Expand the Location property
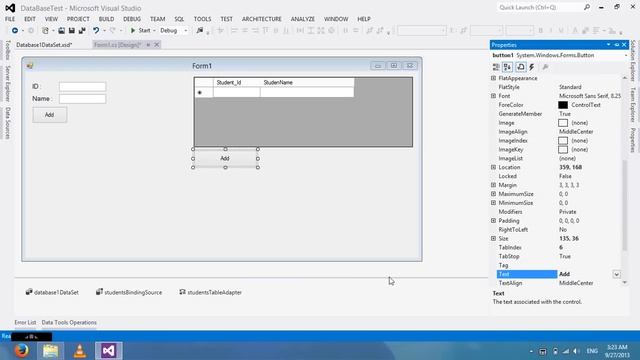The image size is (640, 360). [x=493, y=167]
